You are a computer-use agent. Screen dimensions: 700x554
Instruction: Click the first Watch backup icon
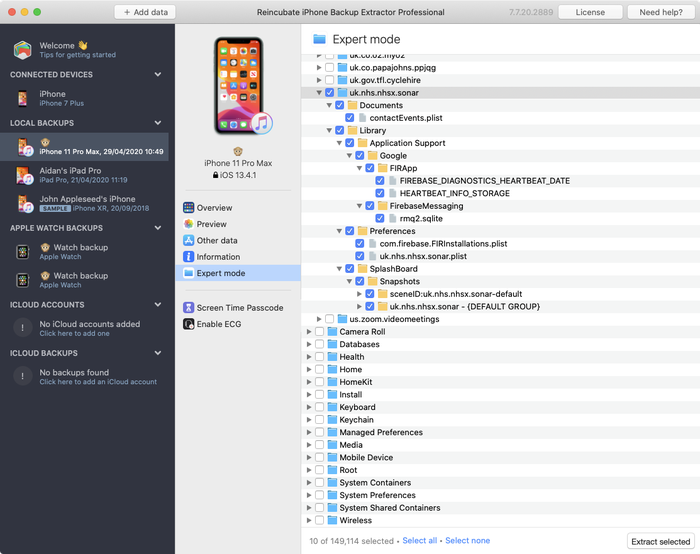23,252
